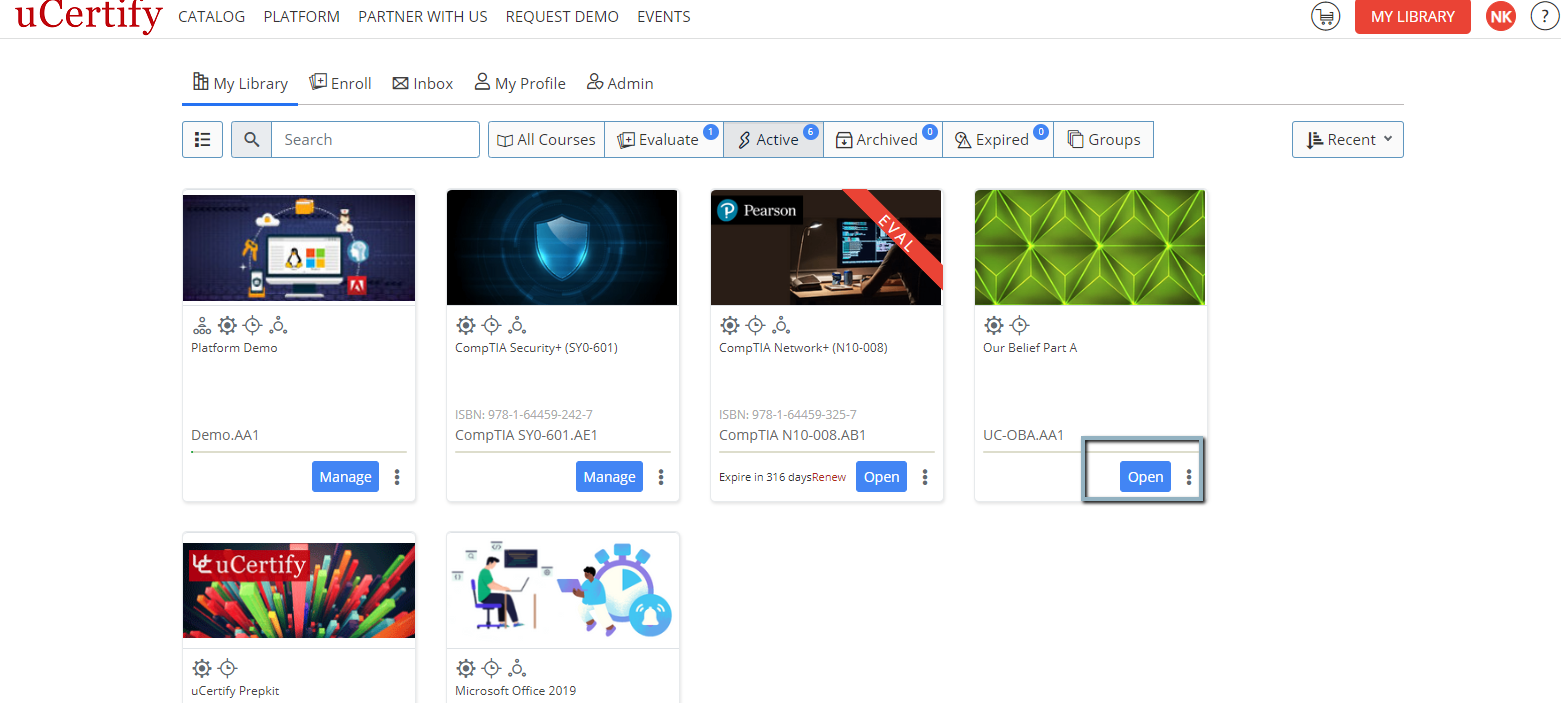Switch to the Admin tab
The image size is (1561, 703).
(620, 83)
